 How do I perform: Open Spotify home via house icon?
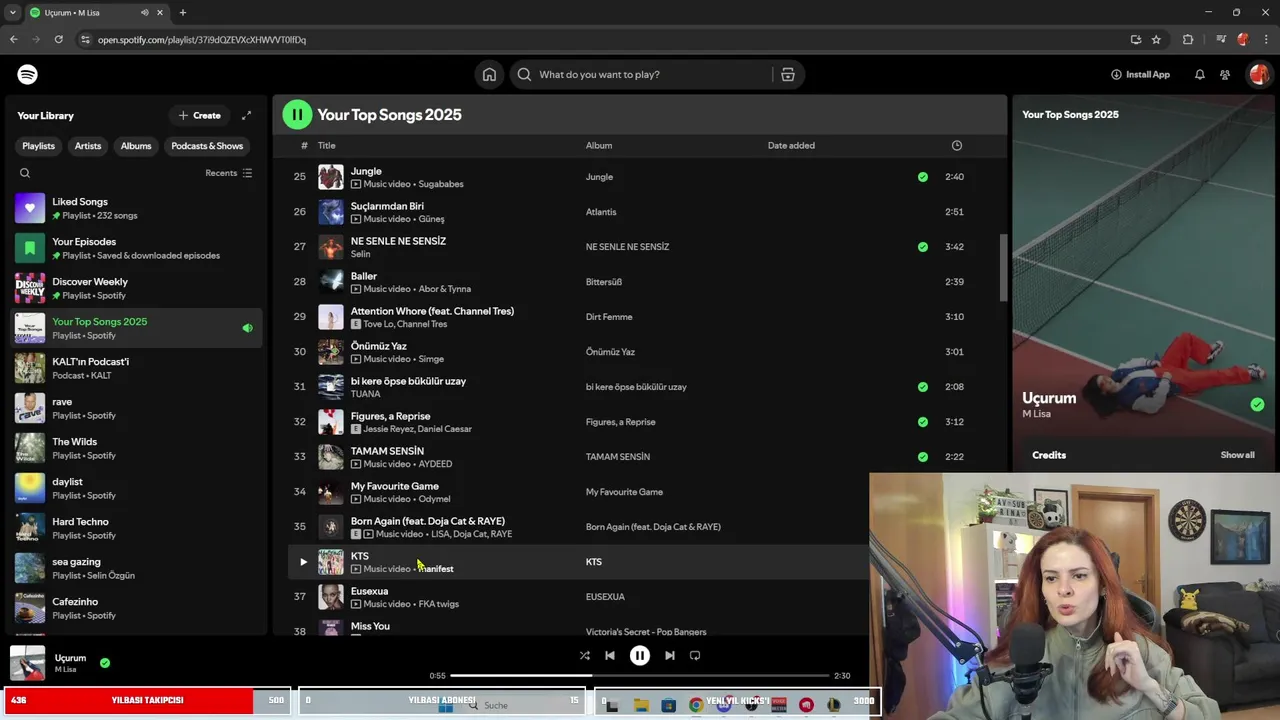(x=489, y=74)
